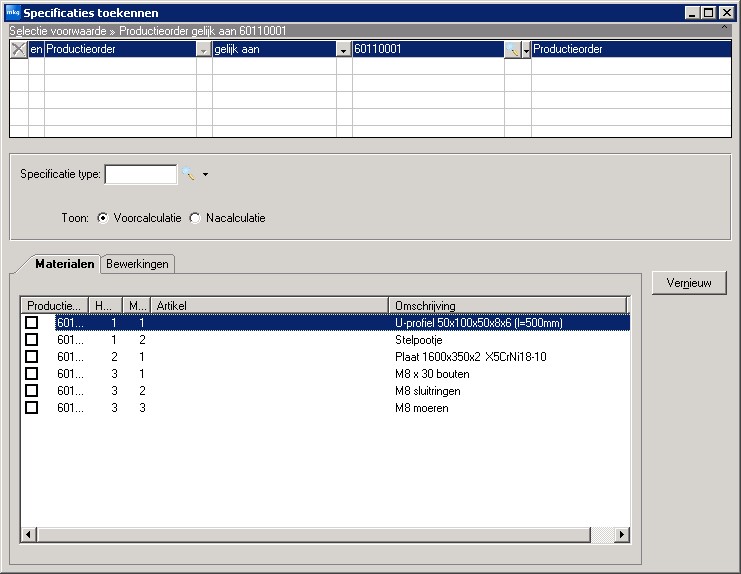Sort by the Omschrijving column header
Viewport: 741px width, 574px height.
(x=508, y=306)
